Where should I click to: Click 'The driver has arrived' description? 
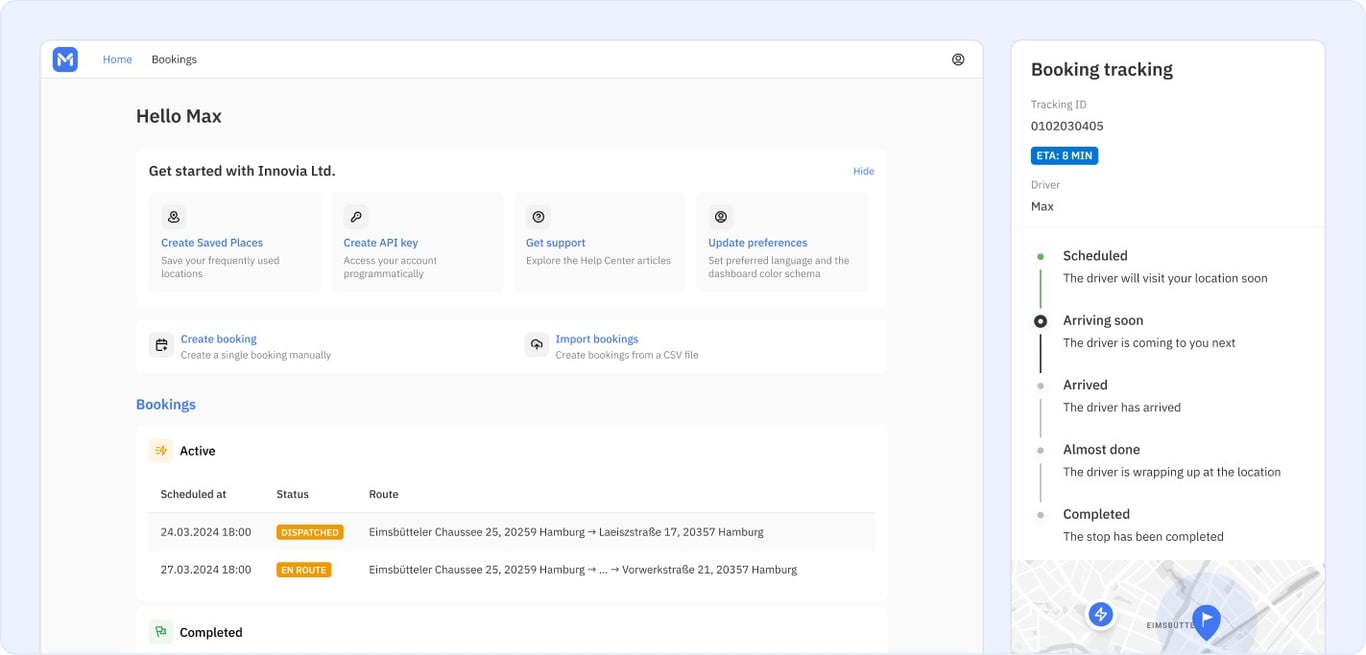(x=1122, y=407)
